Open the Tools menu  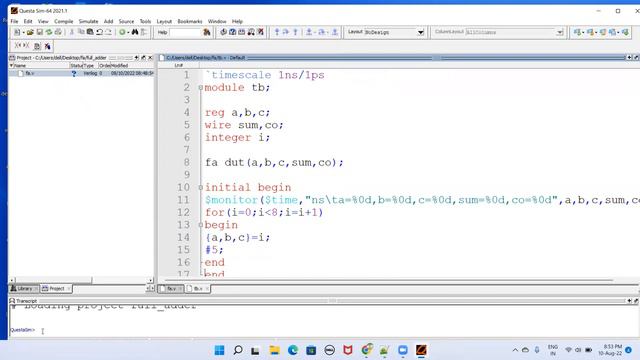coord(145,21)
